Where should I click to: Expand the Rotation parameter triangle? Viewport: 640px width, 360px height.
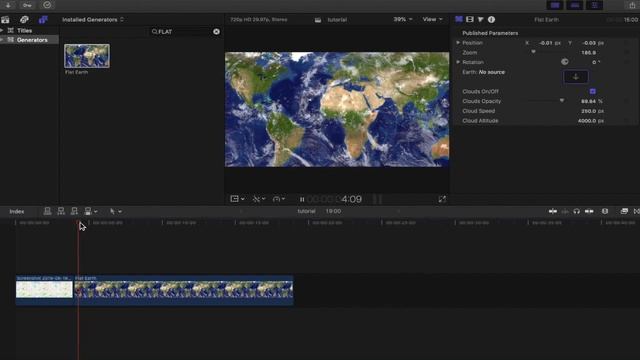[x=458, y=62]
